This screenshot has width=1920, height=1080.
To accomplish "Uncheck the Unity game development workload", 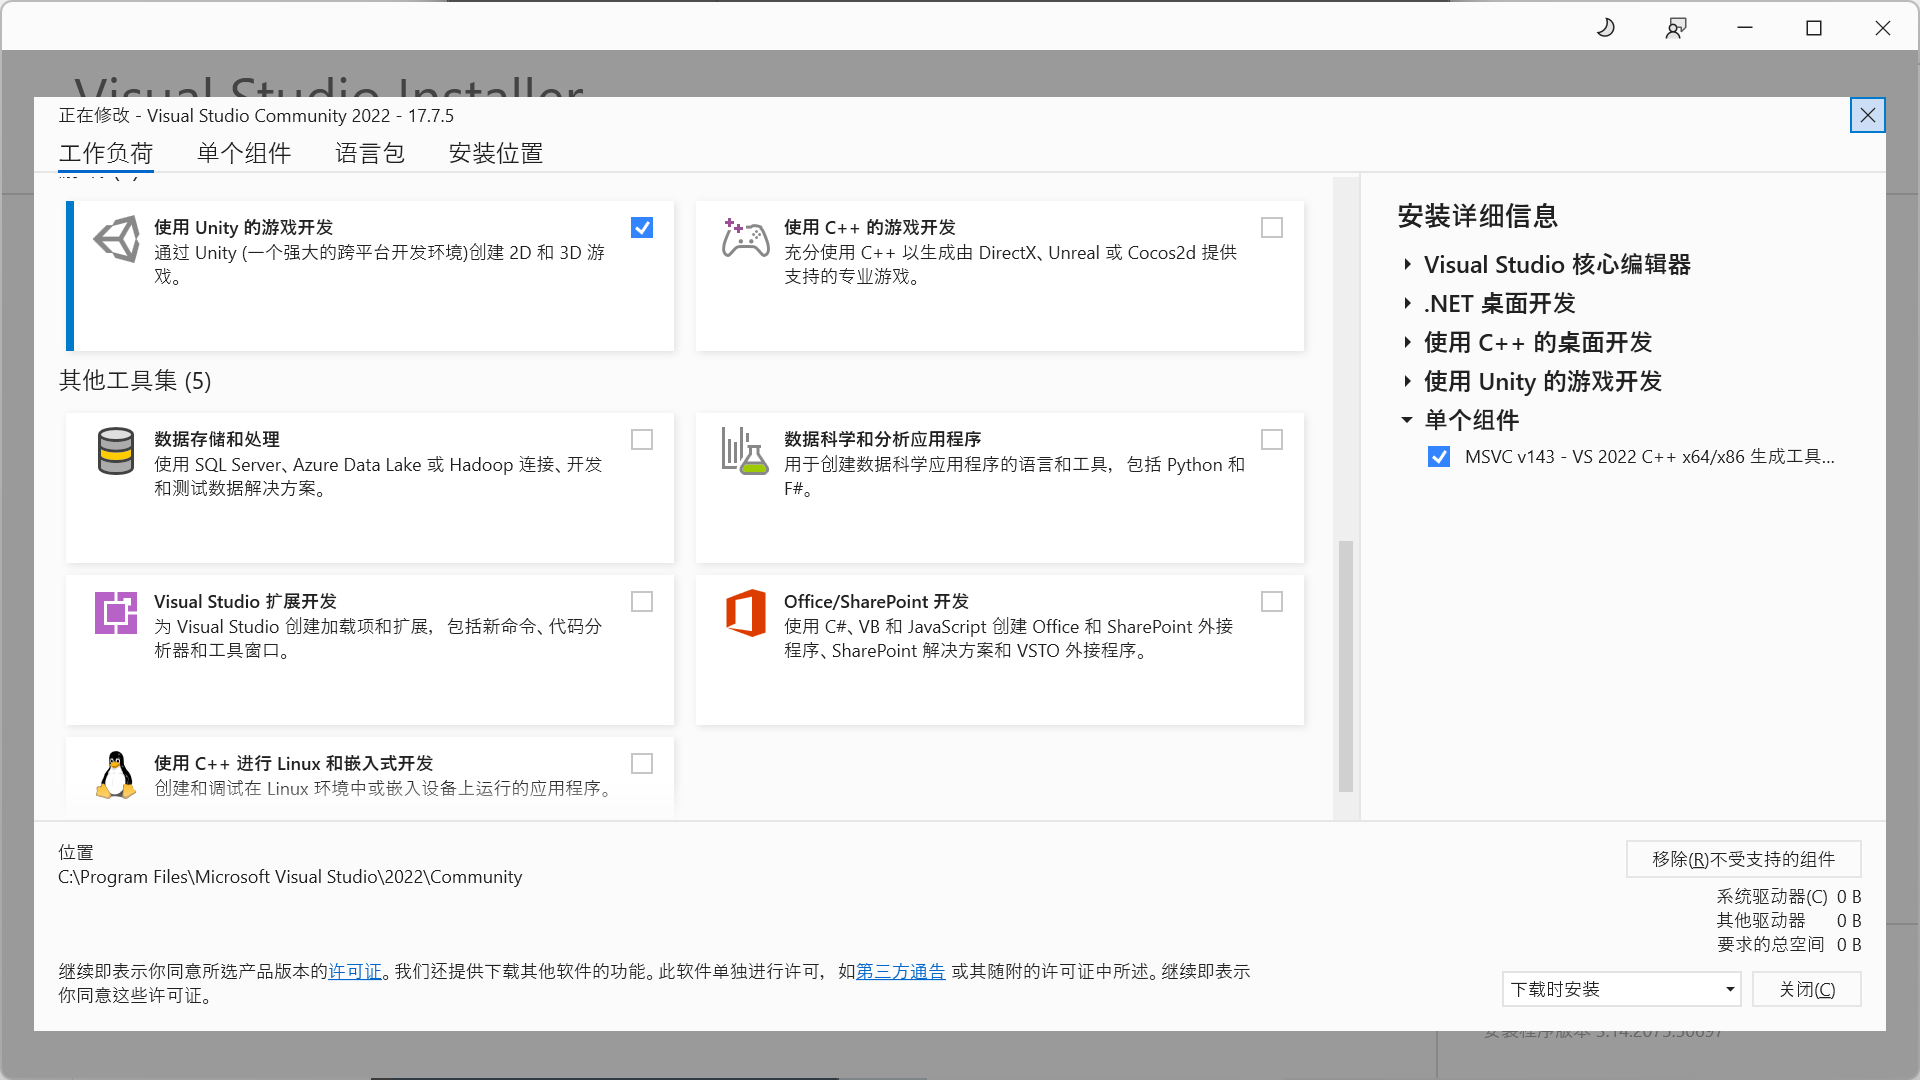I will coord(642,228).
